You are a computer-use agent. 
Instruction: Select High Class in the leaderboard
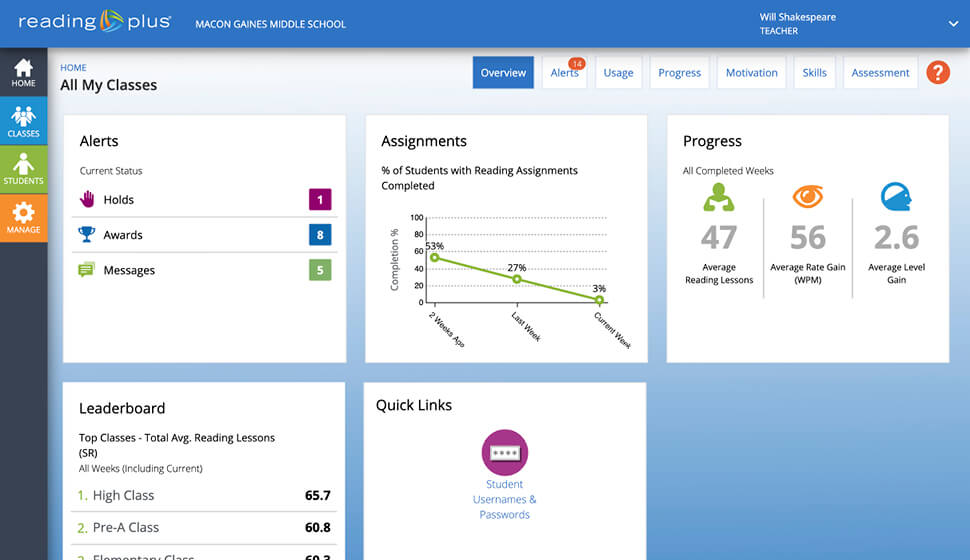point(123,495)
